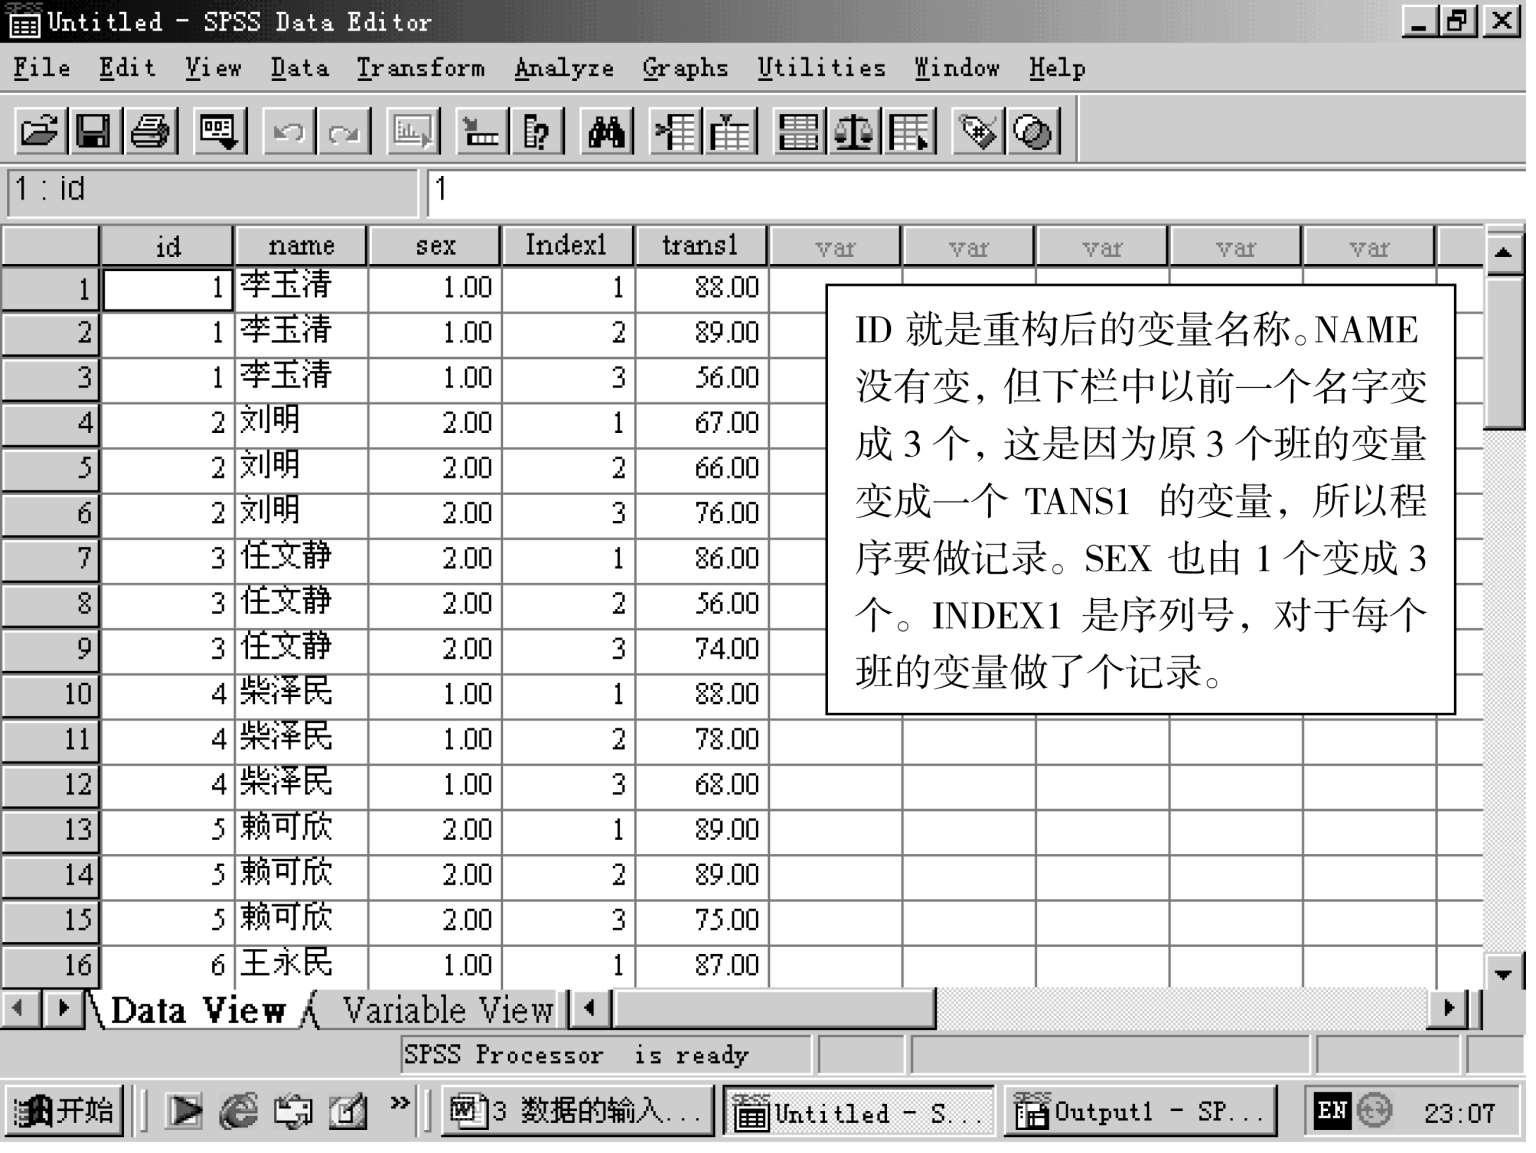Select the Index1 column header
1536x1153 pixels.
point(567,246)
